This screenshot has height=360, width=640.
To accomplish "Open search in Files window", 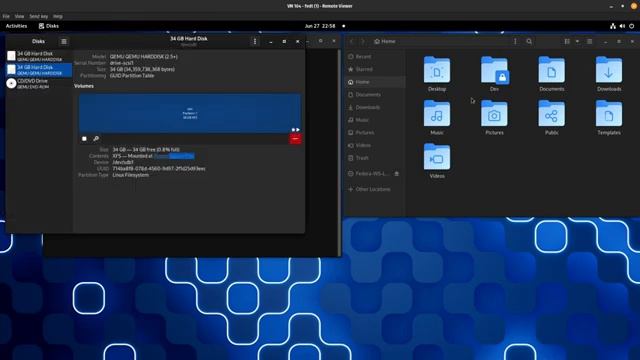I will [529, 41].
